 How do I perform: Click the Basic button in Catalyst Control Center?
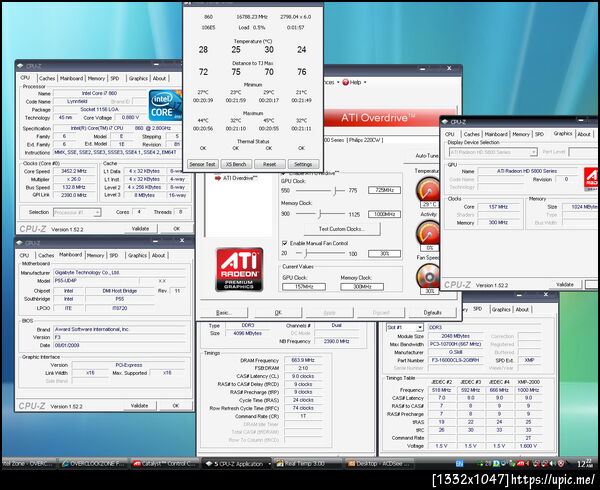[224, 313]
